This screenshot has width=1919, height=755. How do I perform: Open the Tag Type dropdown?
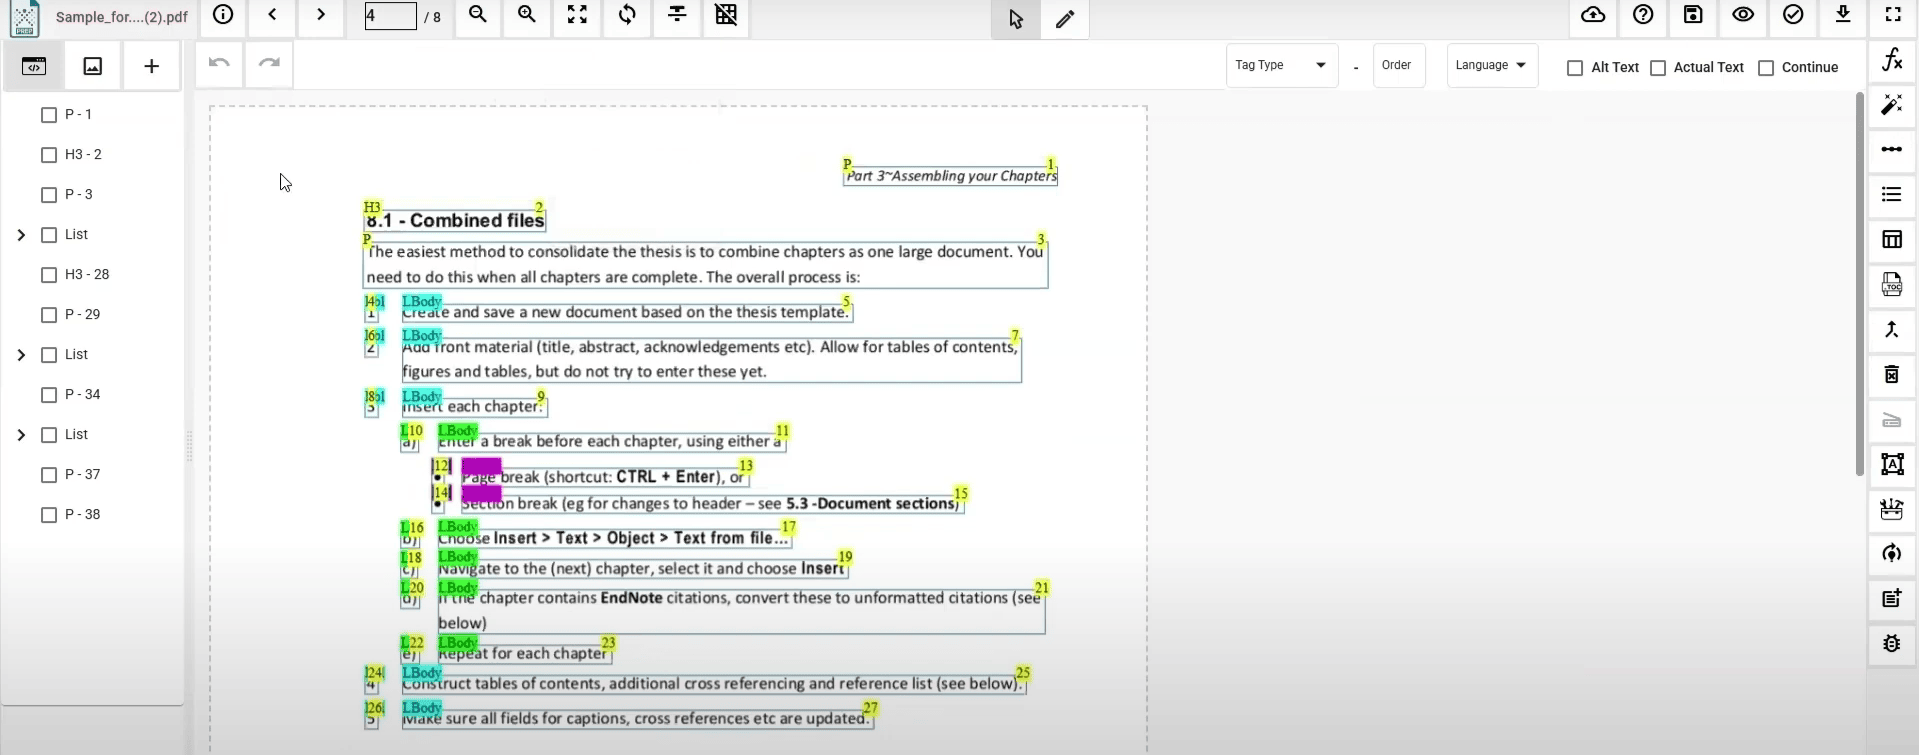(1281, 66)
